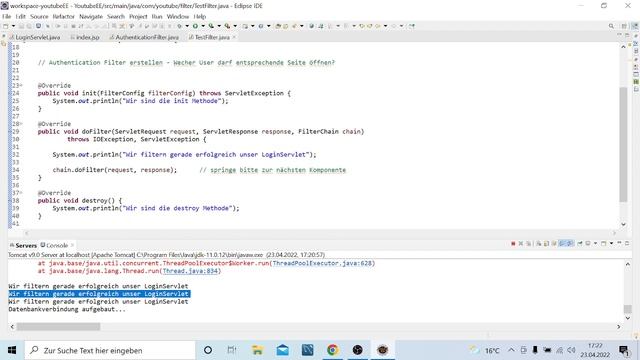Open Google Chrome from the taskbar
Image resolution: width=640 pixels, height=360 pixels.
click(x=333, y=350)
